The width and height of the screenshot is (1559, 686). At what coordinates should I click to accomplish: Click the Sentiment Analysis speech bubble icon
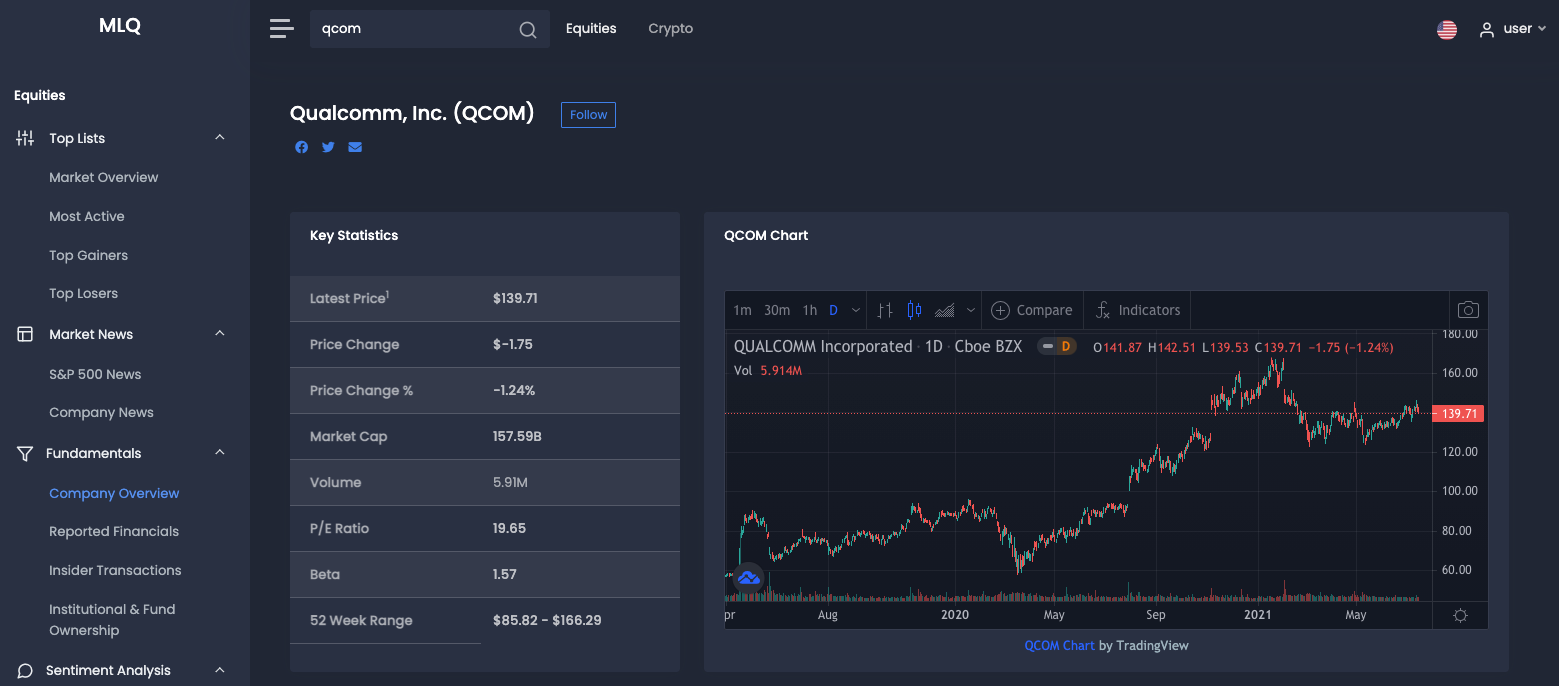point(25,670)
